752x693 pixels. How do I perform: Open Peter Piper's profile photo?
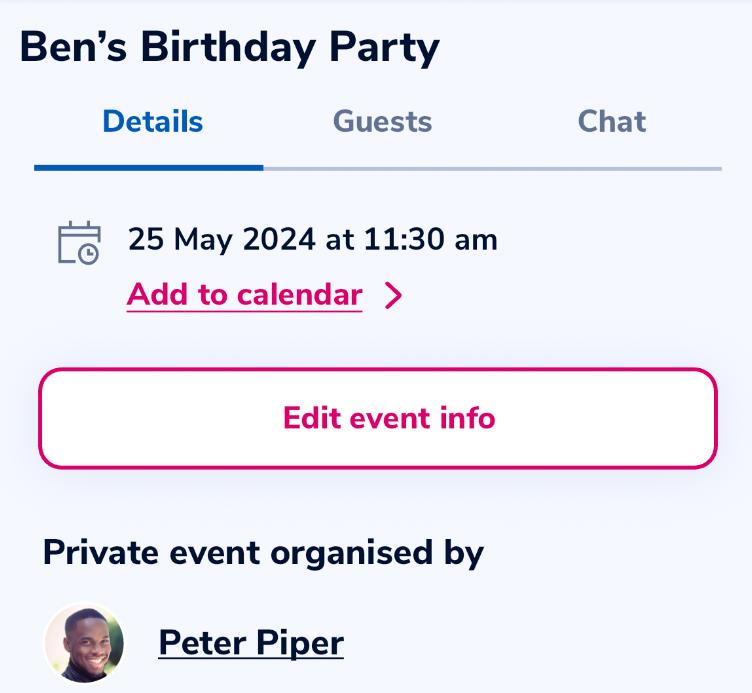tap(84, 643)
